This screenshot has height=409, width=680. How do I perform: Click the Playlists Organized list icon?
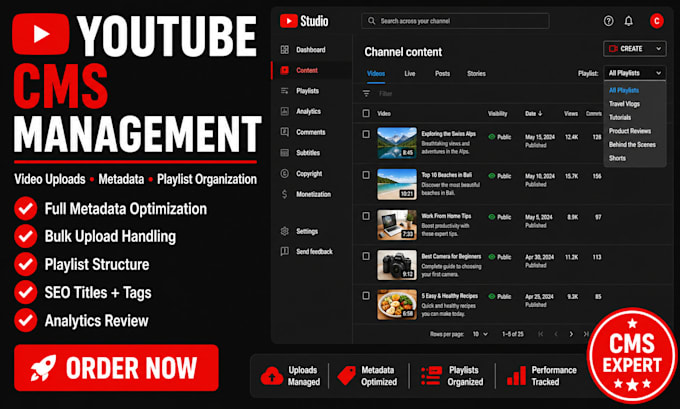pos(431,376)
